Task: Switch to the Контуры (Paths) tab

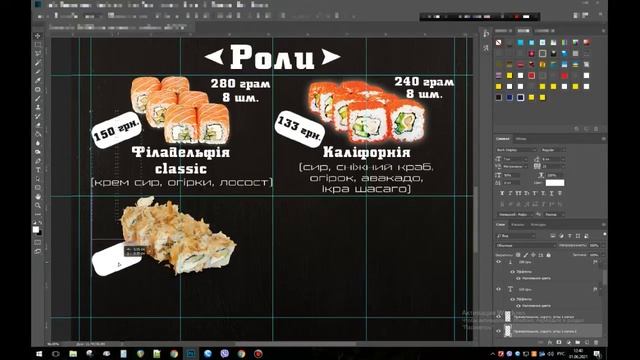Action: point(538,224)
